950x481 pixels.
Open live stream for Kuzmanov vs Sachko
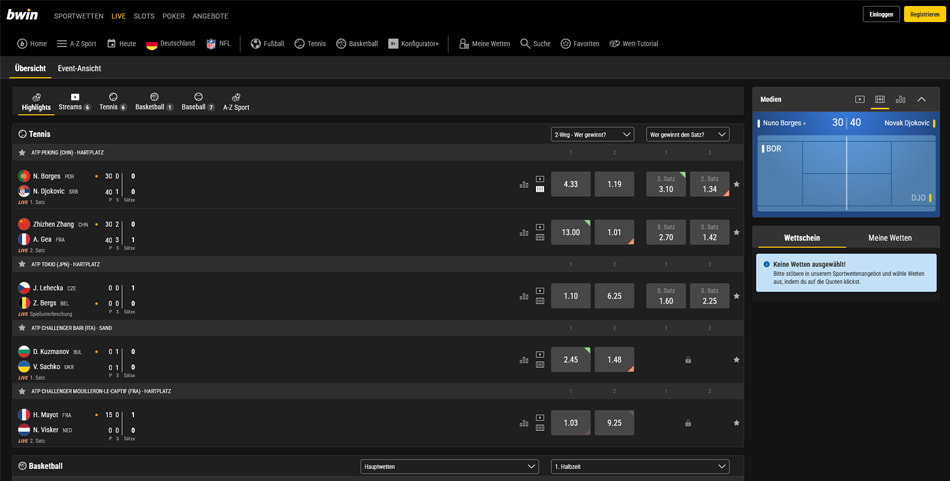tap(540, 354)
